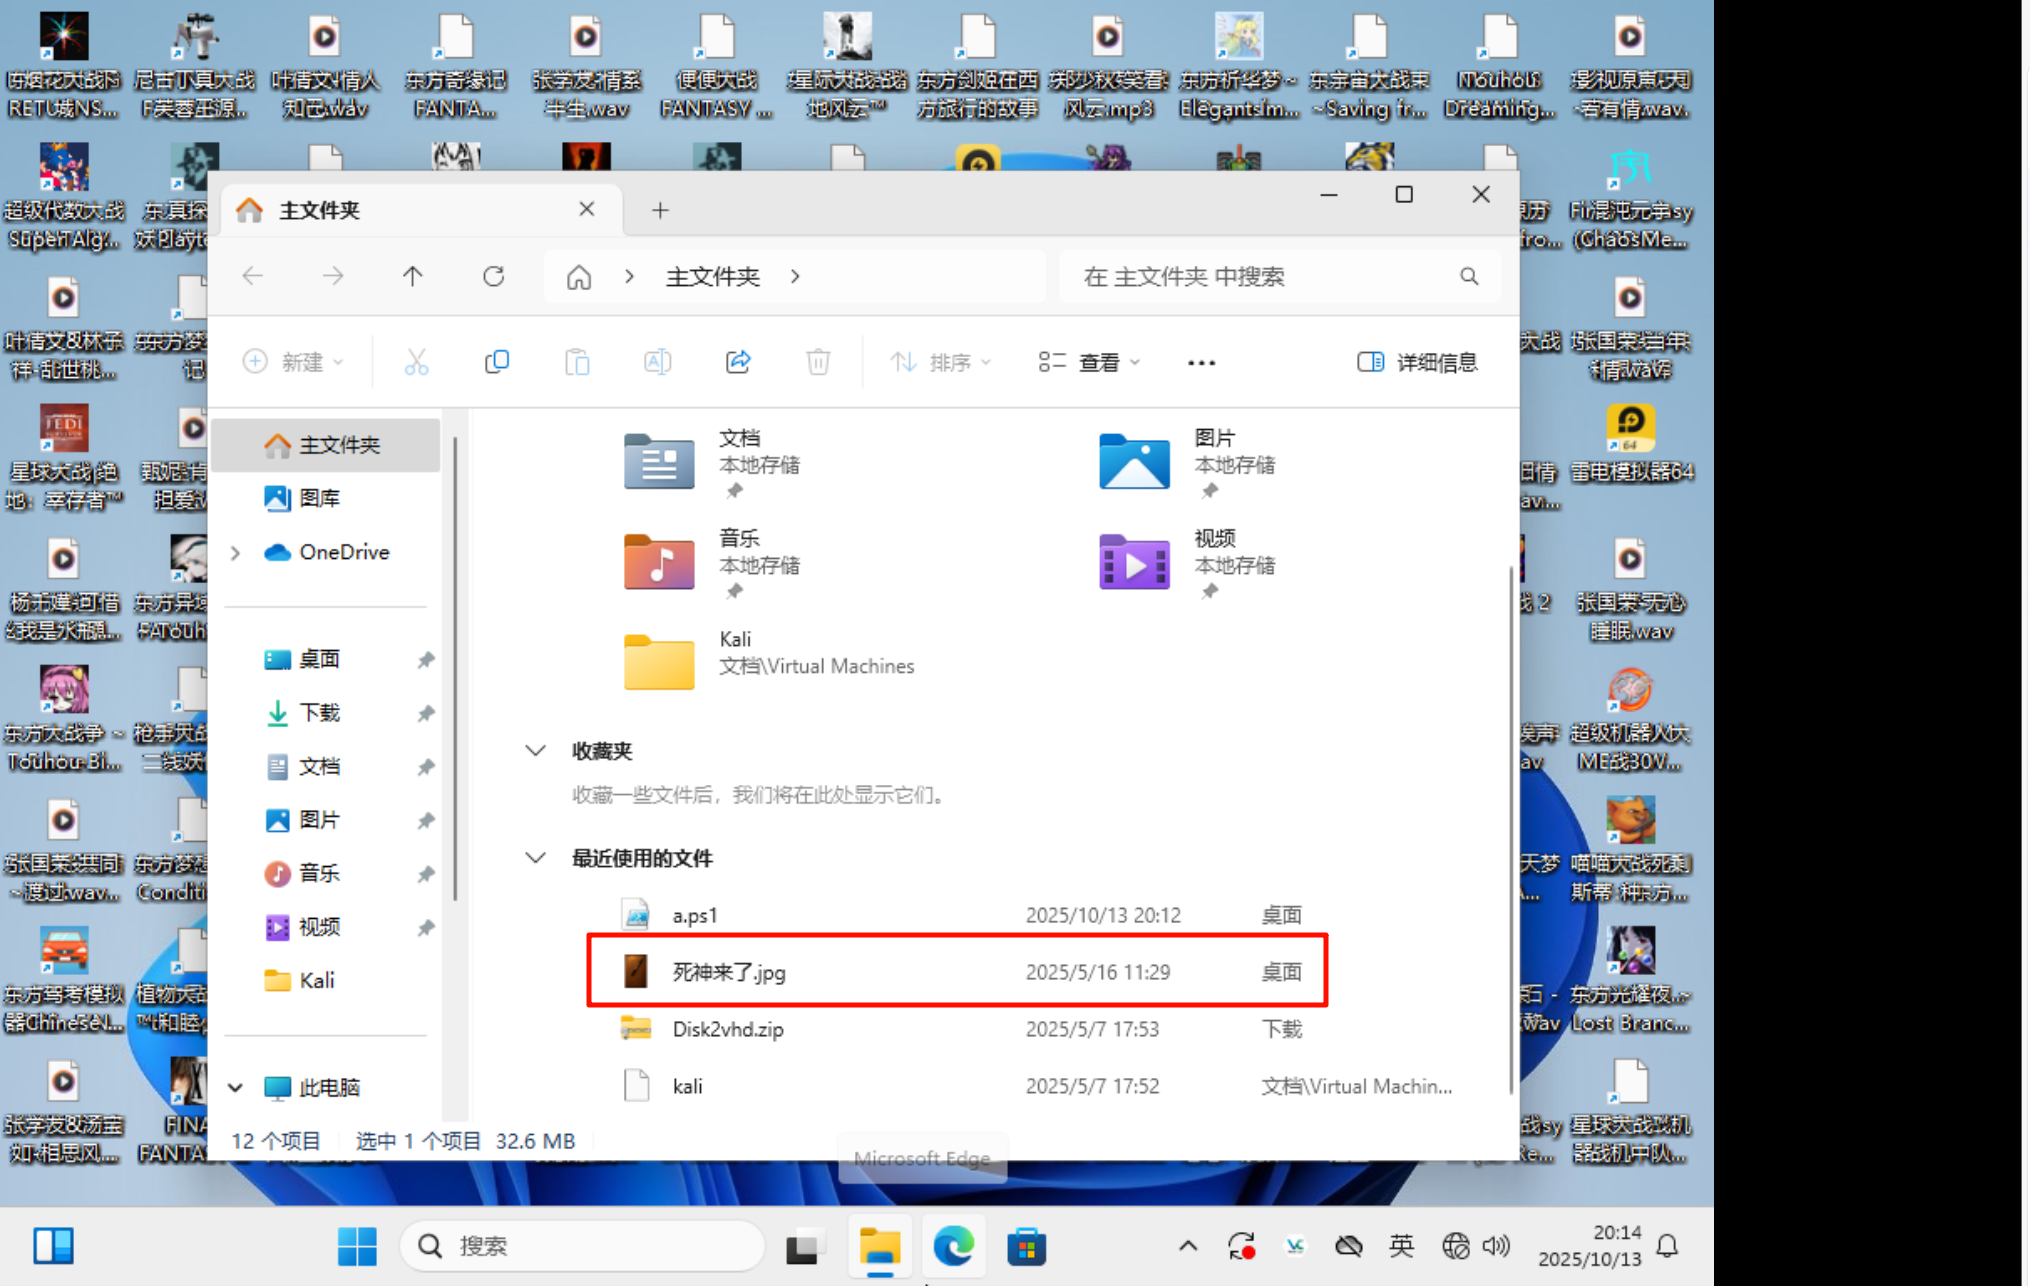Open Microsoft Edge from the taskbar
Screen dimensions: 2030x1286
tap(953, 1246)
